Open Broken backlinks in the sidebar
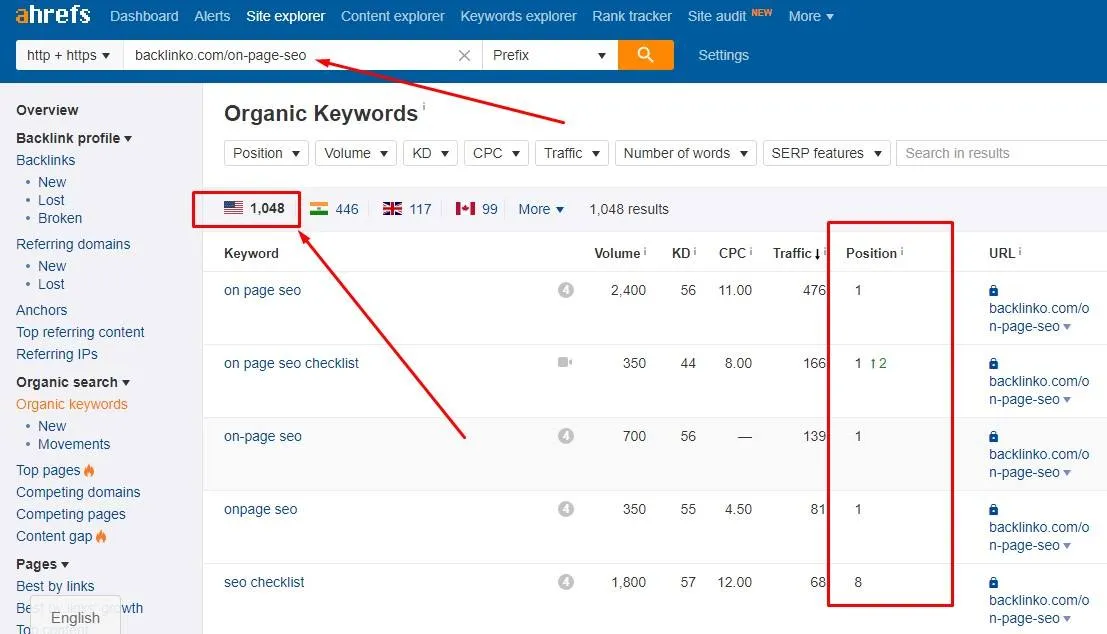The width and height of the screenshot is (1107, 634). click(x=60, y=218)
